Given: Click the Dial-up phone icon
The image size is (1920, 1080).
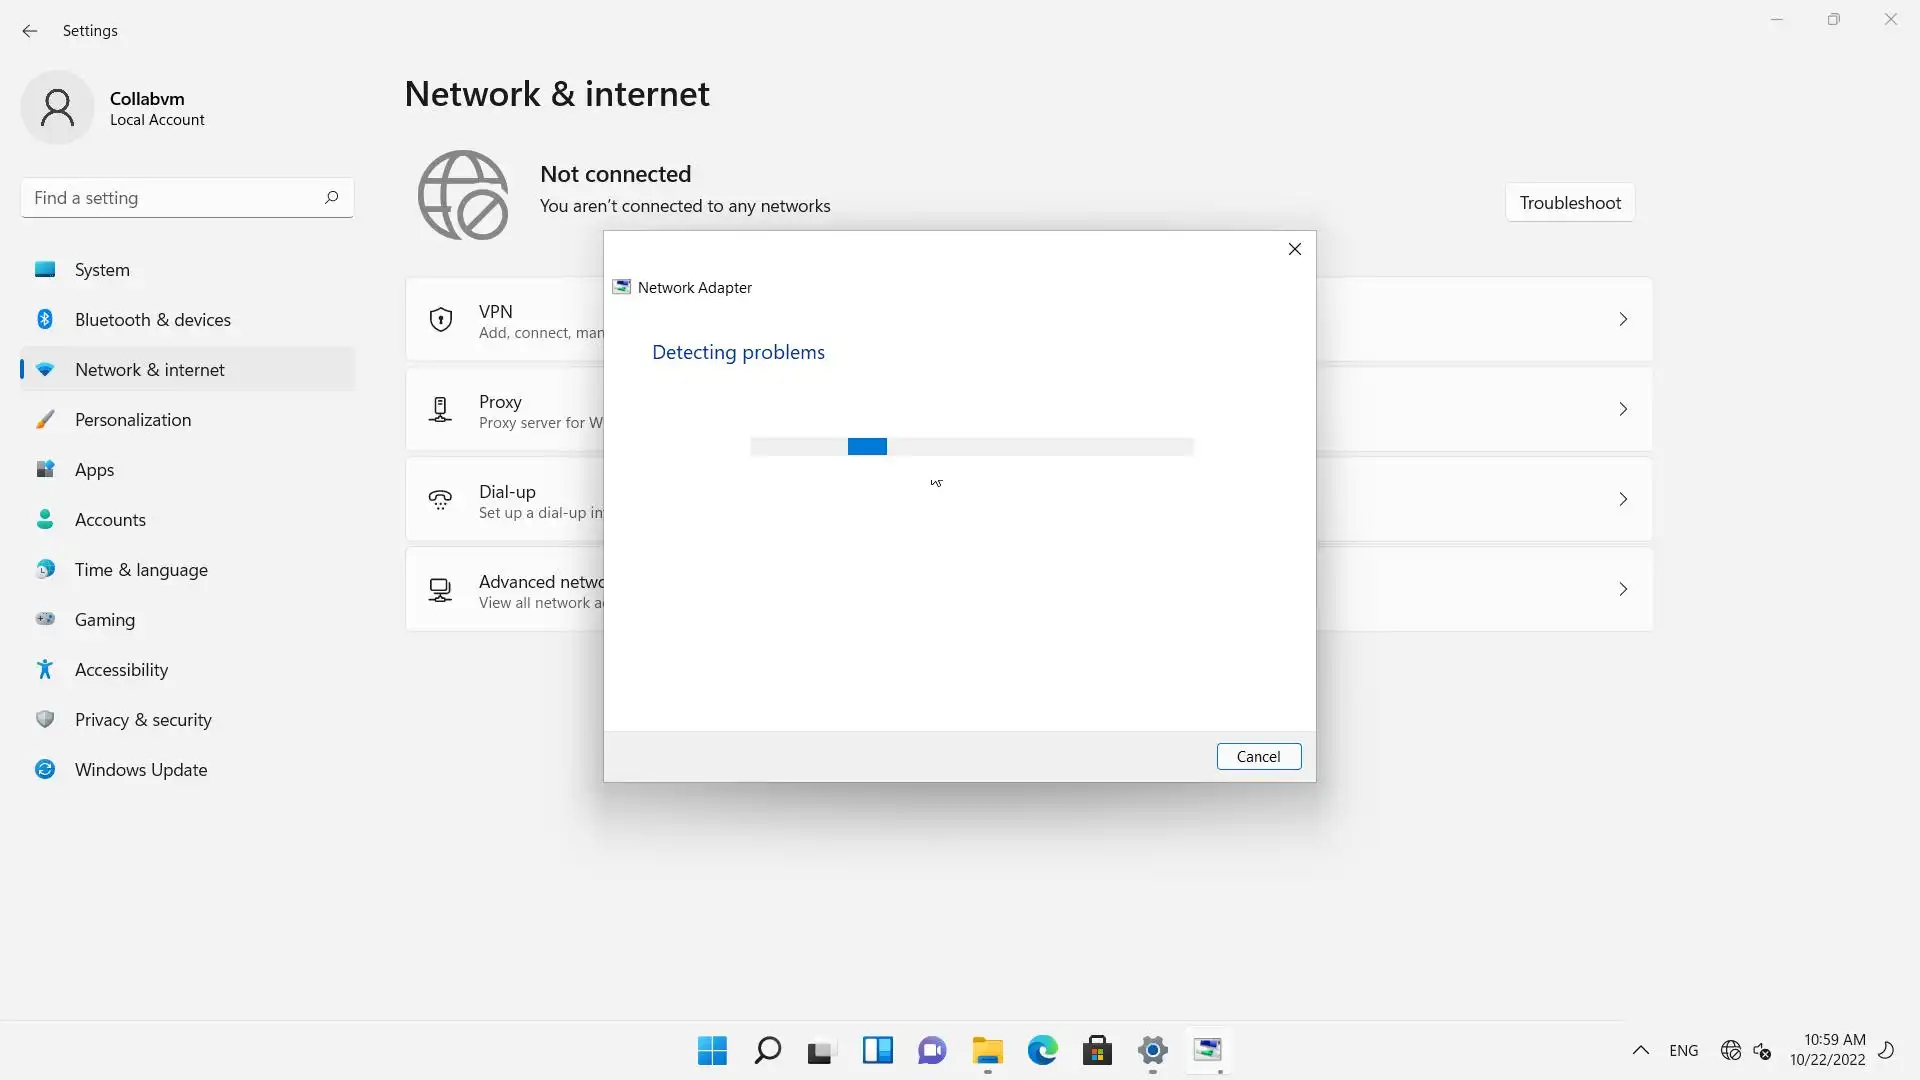Looking at the screenshot, I should (x=441, y=500).
